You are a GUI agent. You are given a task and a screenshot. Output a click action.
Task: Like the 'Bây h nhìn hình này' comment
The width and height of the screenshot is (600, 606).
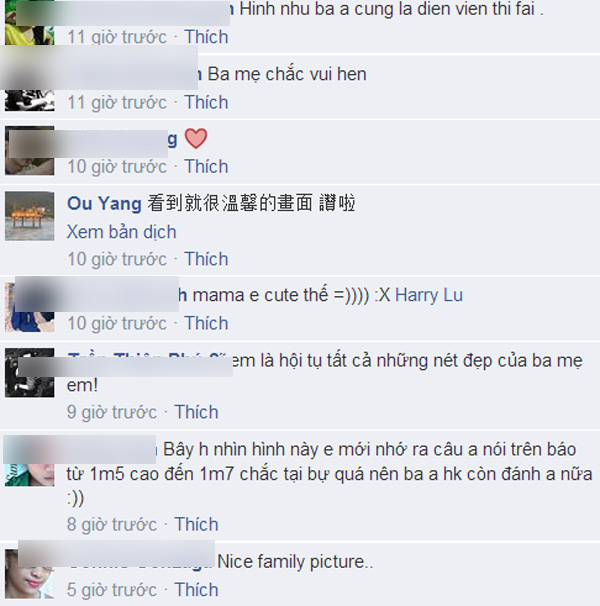click(196, 524)
